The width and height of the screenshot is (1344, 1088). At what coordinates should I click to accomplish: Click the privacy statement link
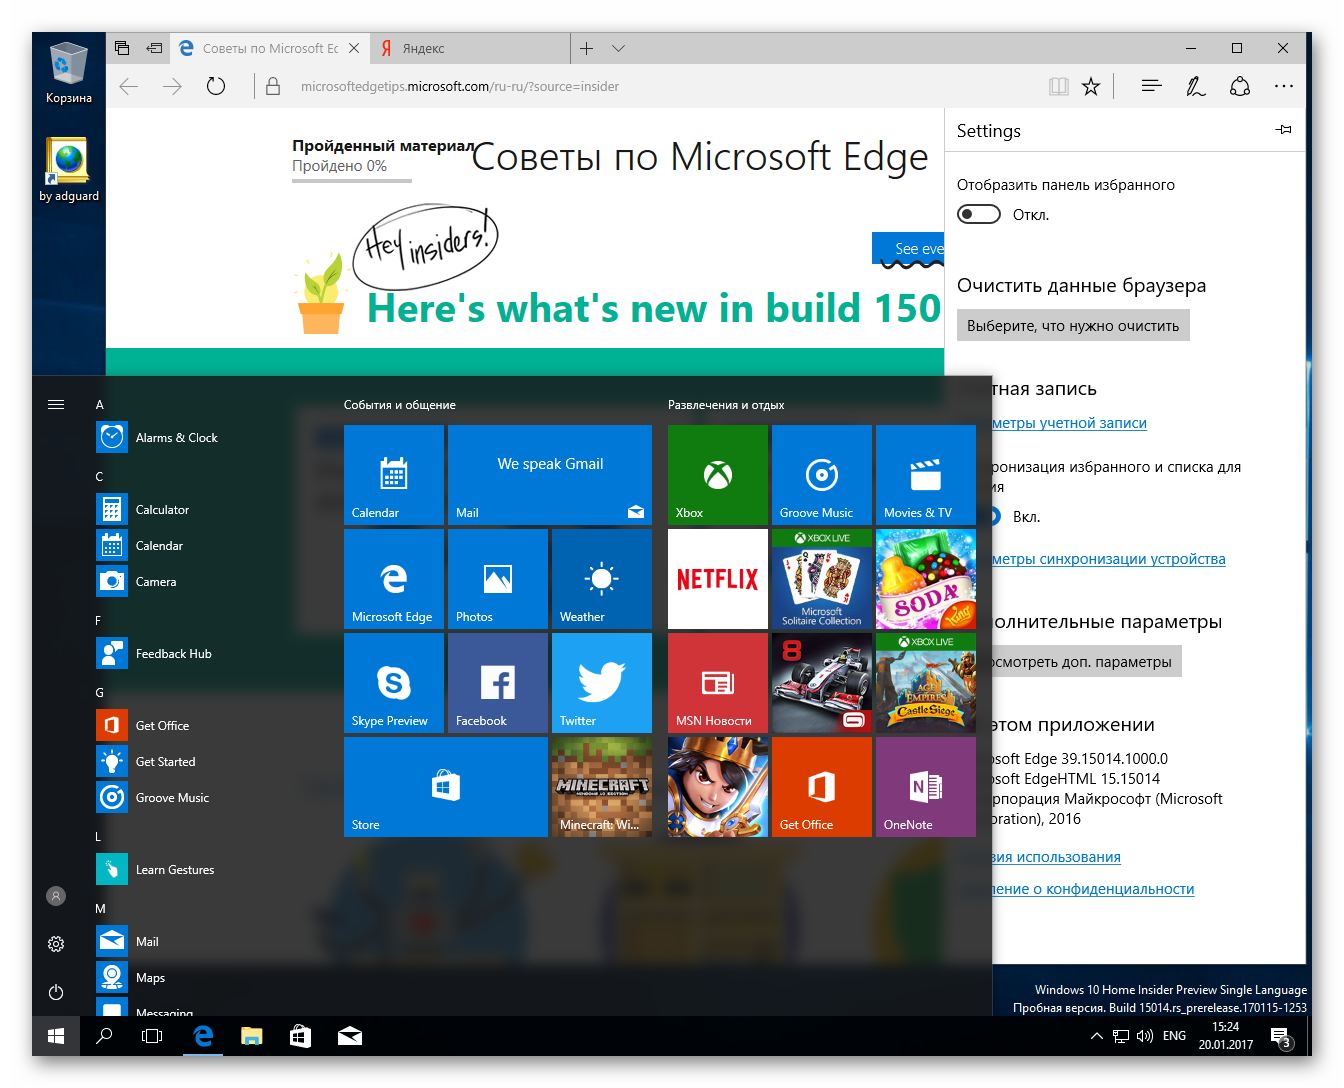pyautogui.click(x=1093, y=889)
